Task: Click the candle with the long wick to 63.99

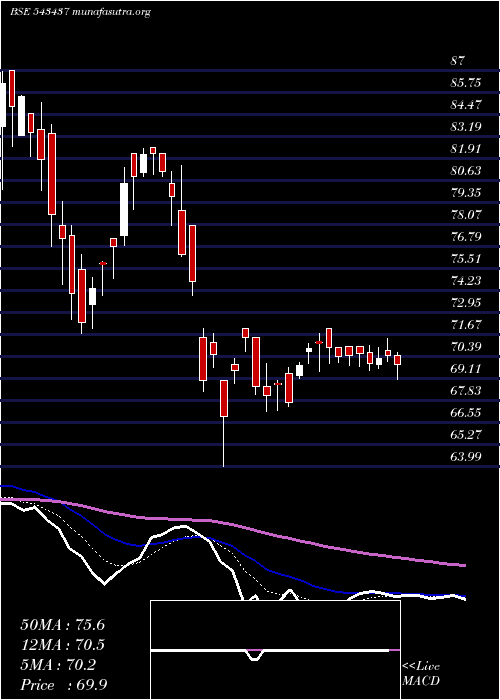Action: (x=223, y=423)
